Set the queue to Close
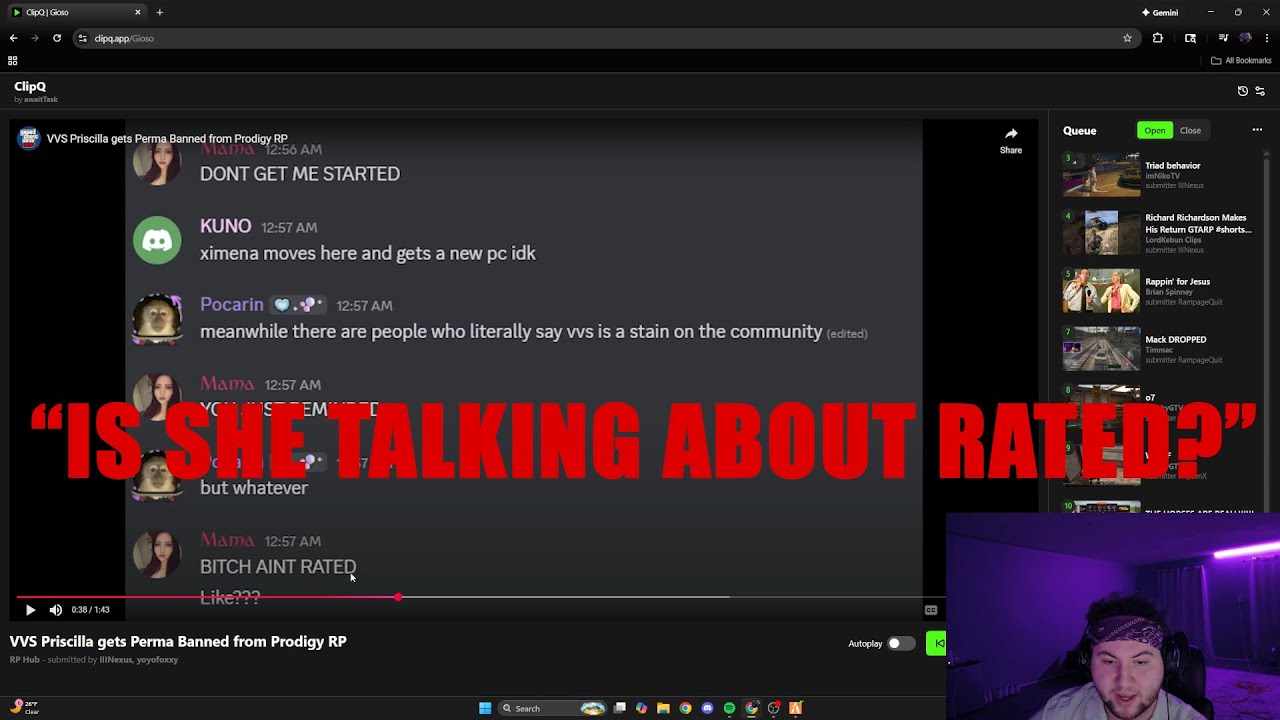This screenshot has width=1280, height=720. (x=1190, y=130)
